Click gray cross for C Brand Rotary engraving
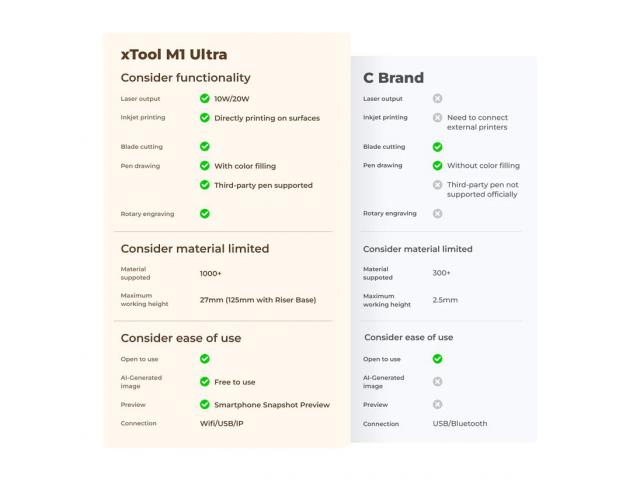The height and width of the screenshot is (480, 640). tap(438, 213)
